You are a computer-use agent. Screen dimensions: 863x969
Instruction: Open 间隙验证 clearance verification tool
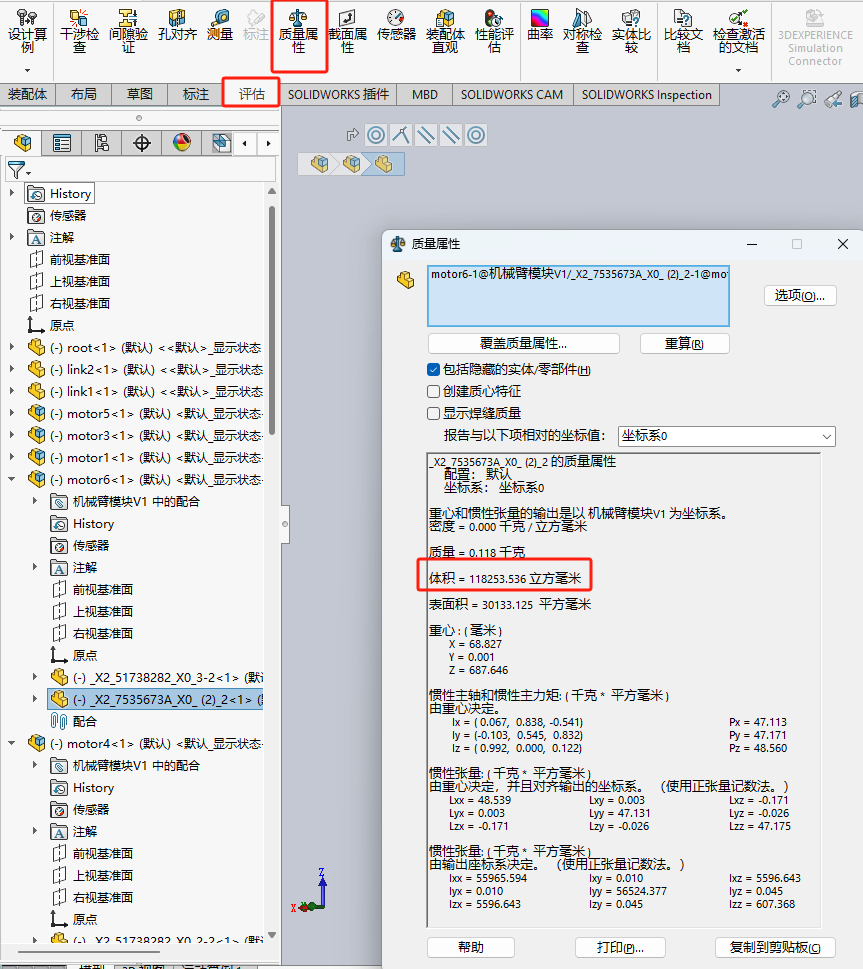(128, 32)
